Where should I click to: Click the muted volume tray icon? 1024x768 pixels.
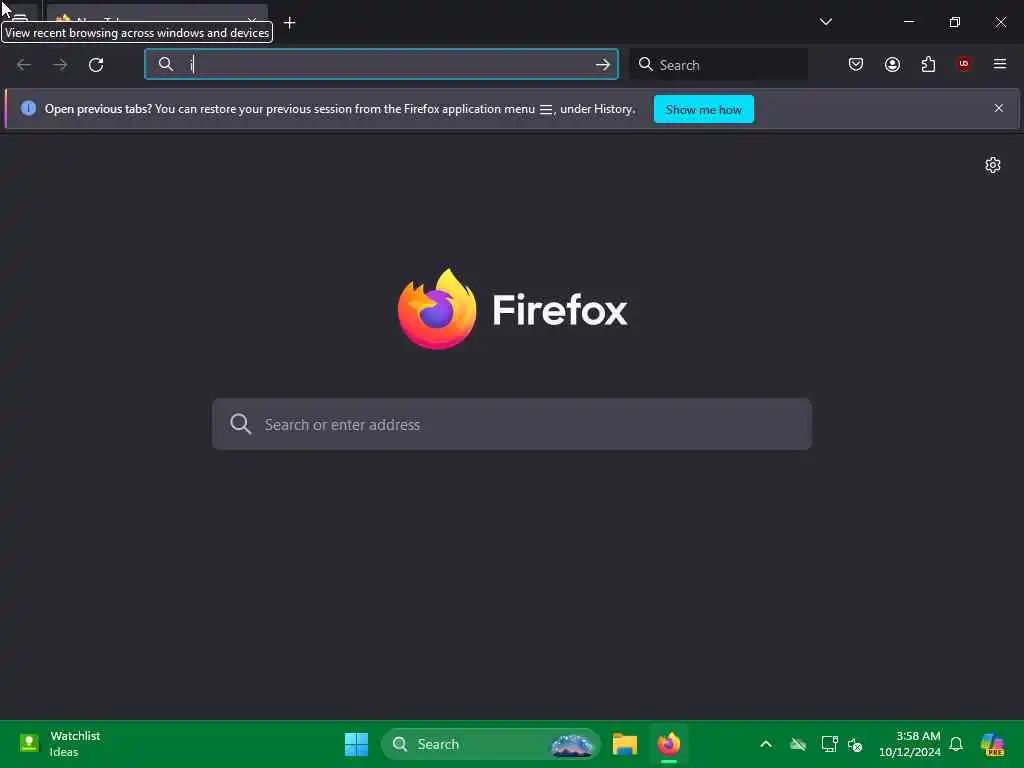pyautogui.click(x=855, y=744)
